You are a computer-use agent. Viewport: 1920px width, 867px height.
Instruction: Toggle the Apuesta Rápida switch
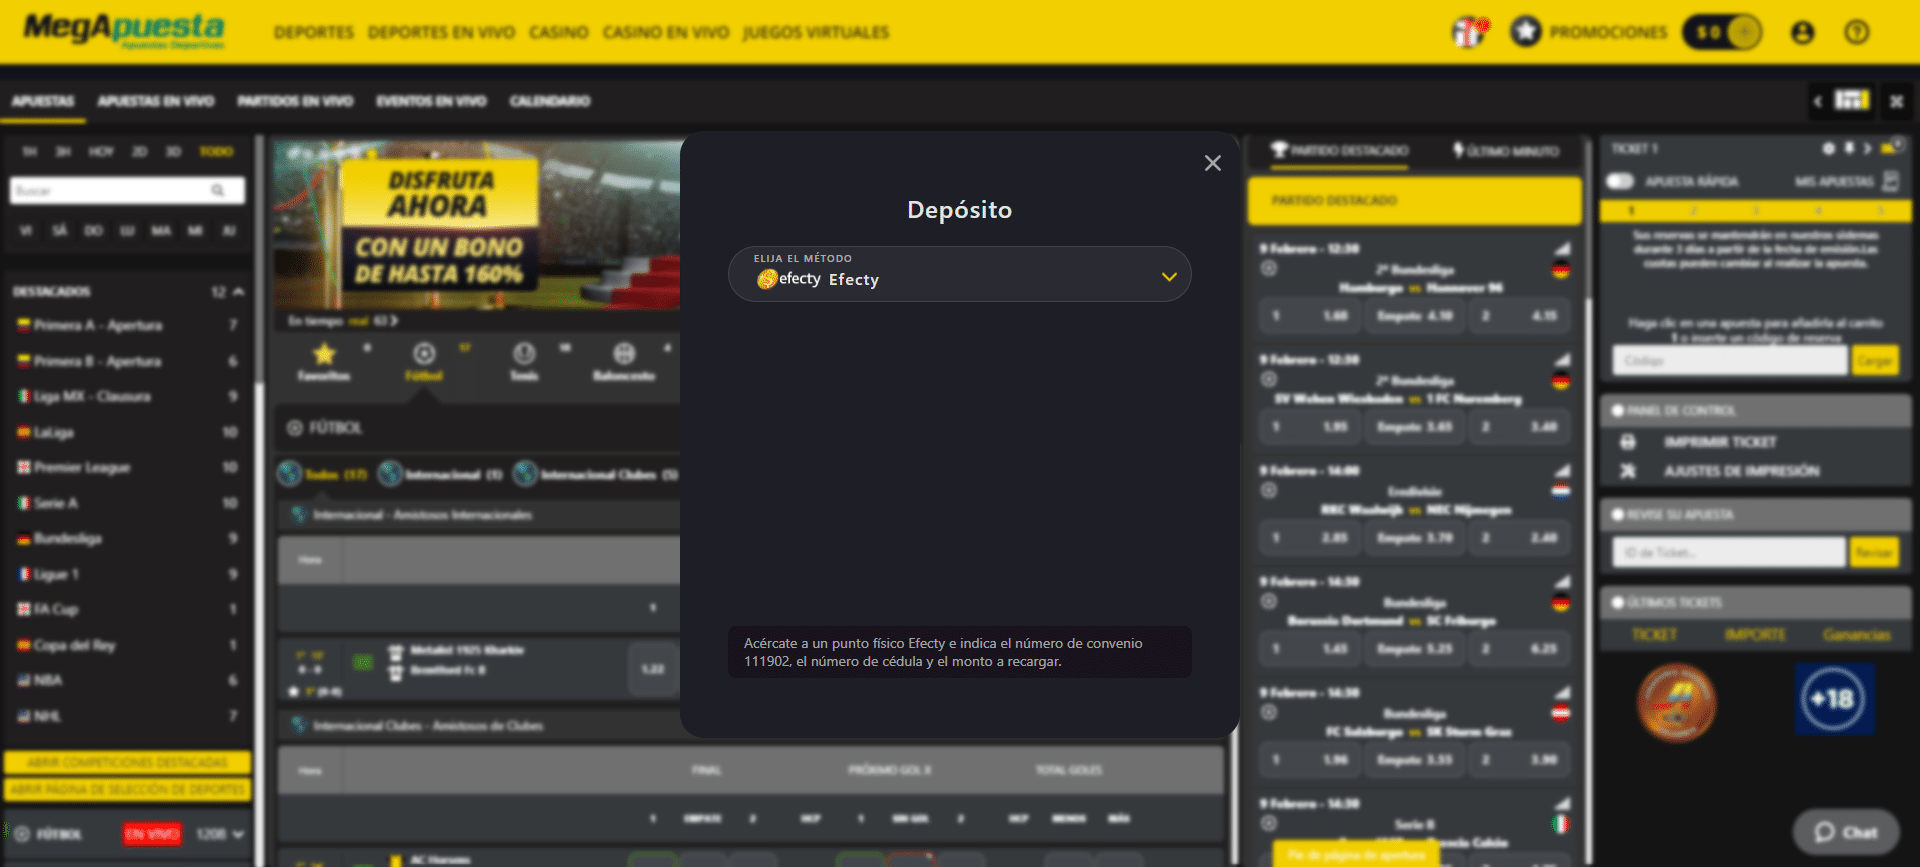pyautogui.click(x=1620, y=181)
